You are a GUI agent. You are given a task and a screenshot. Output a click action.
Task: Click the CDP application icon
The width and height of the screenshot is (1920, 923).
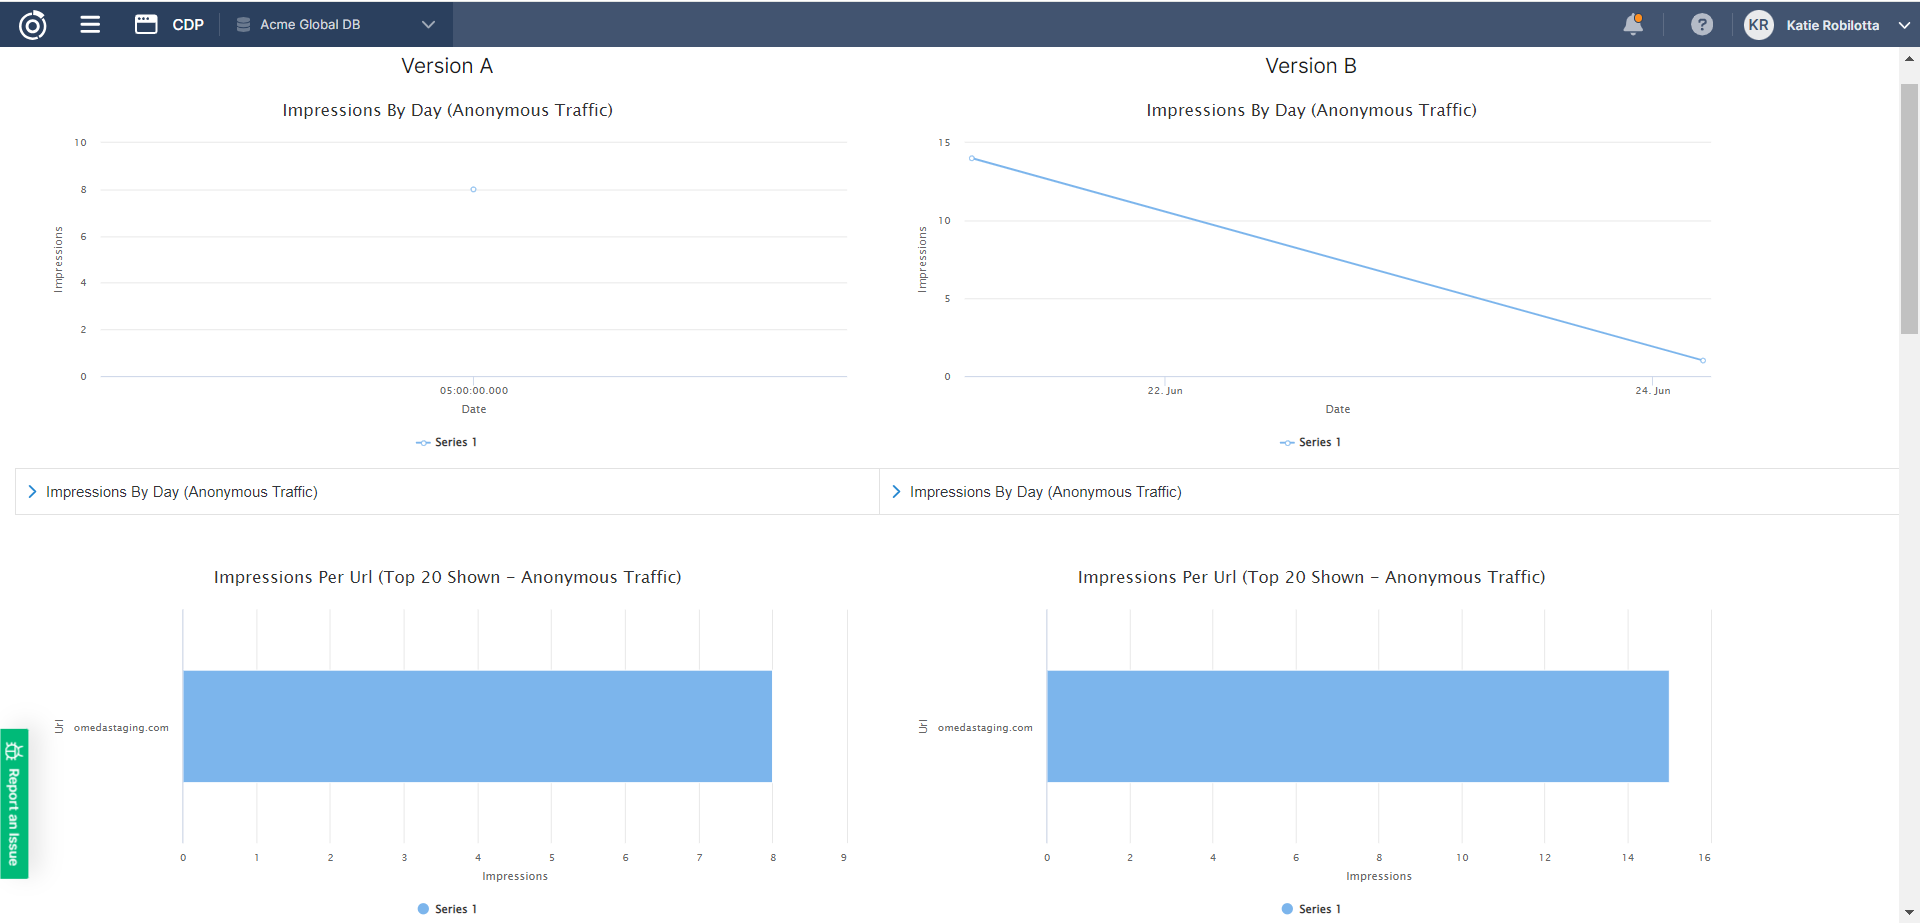coord(146,25)
